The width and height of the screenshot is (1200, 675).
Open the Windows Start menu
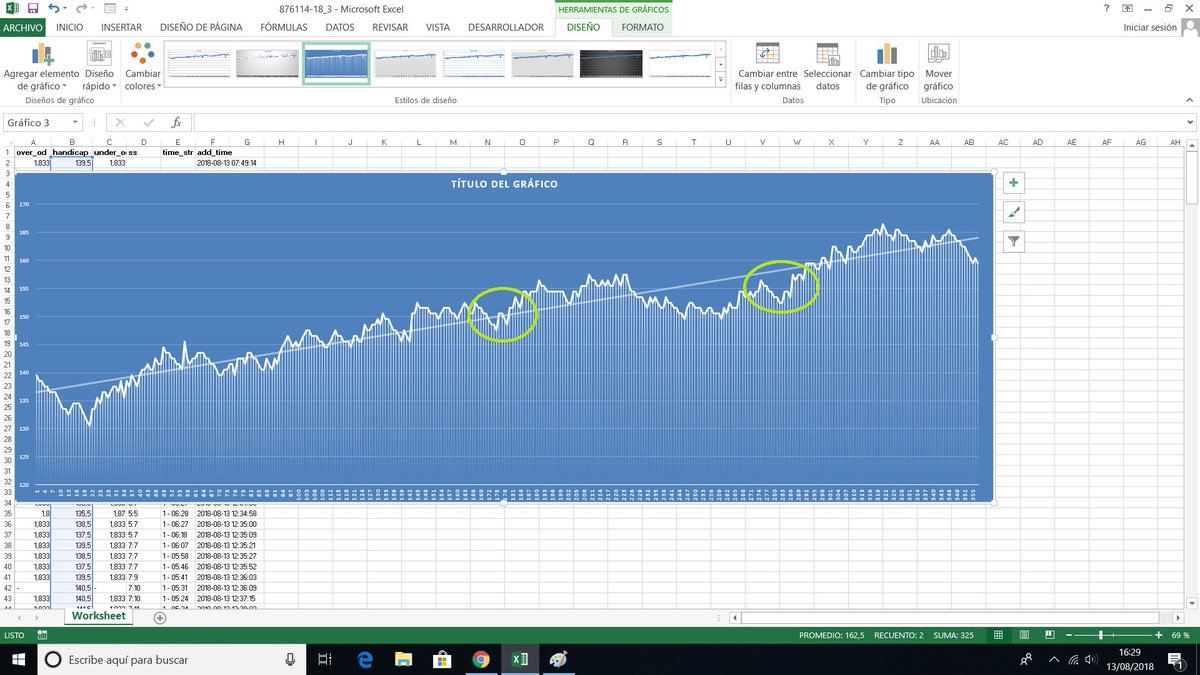[18, 659]
